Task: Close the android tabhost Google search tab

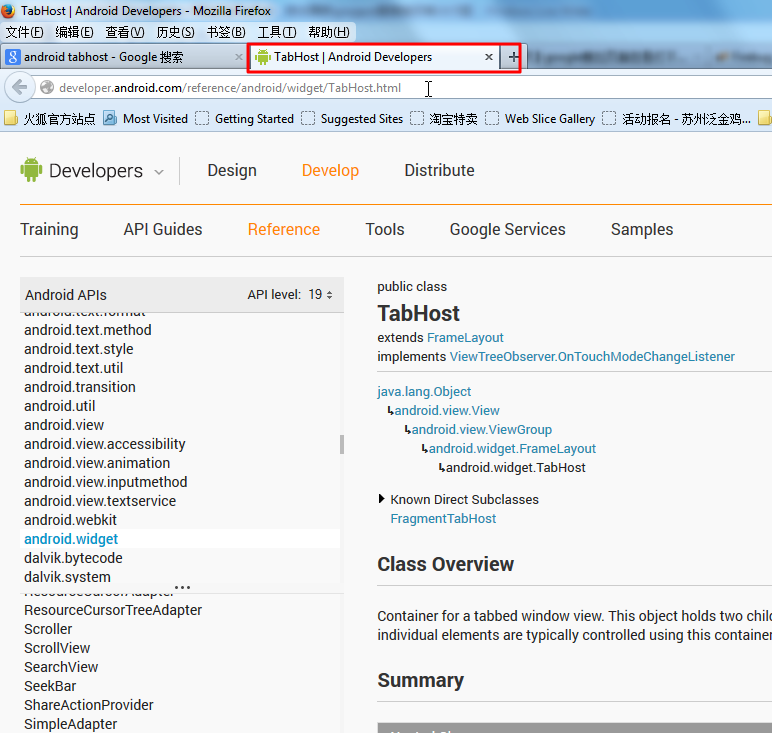Action: tap(239, 57)
